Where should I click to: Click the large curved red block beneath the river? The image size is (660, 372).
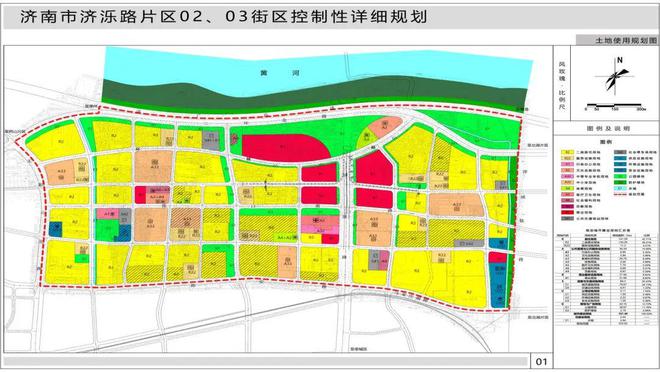point(286,148)
